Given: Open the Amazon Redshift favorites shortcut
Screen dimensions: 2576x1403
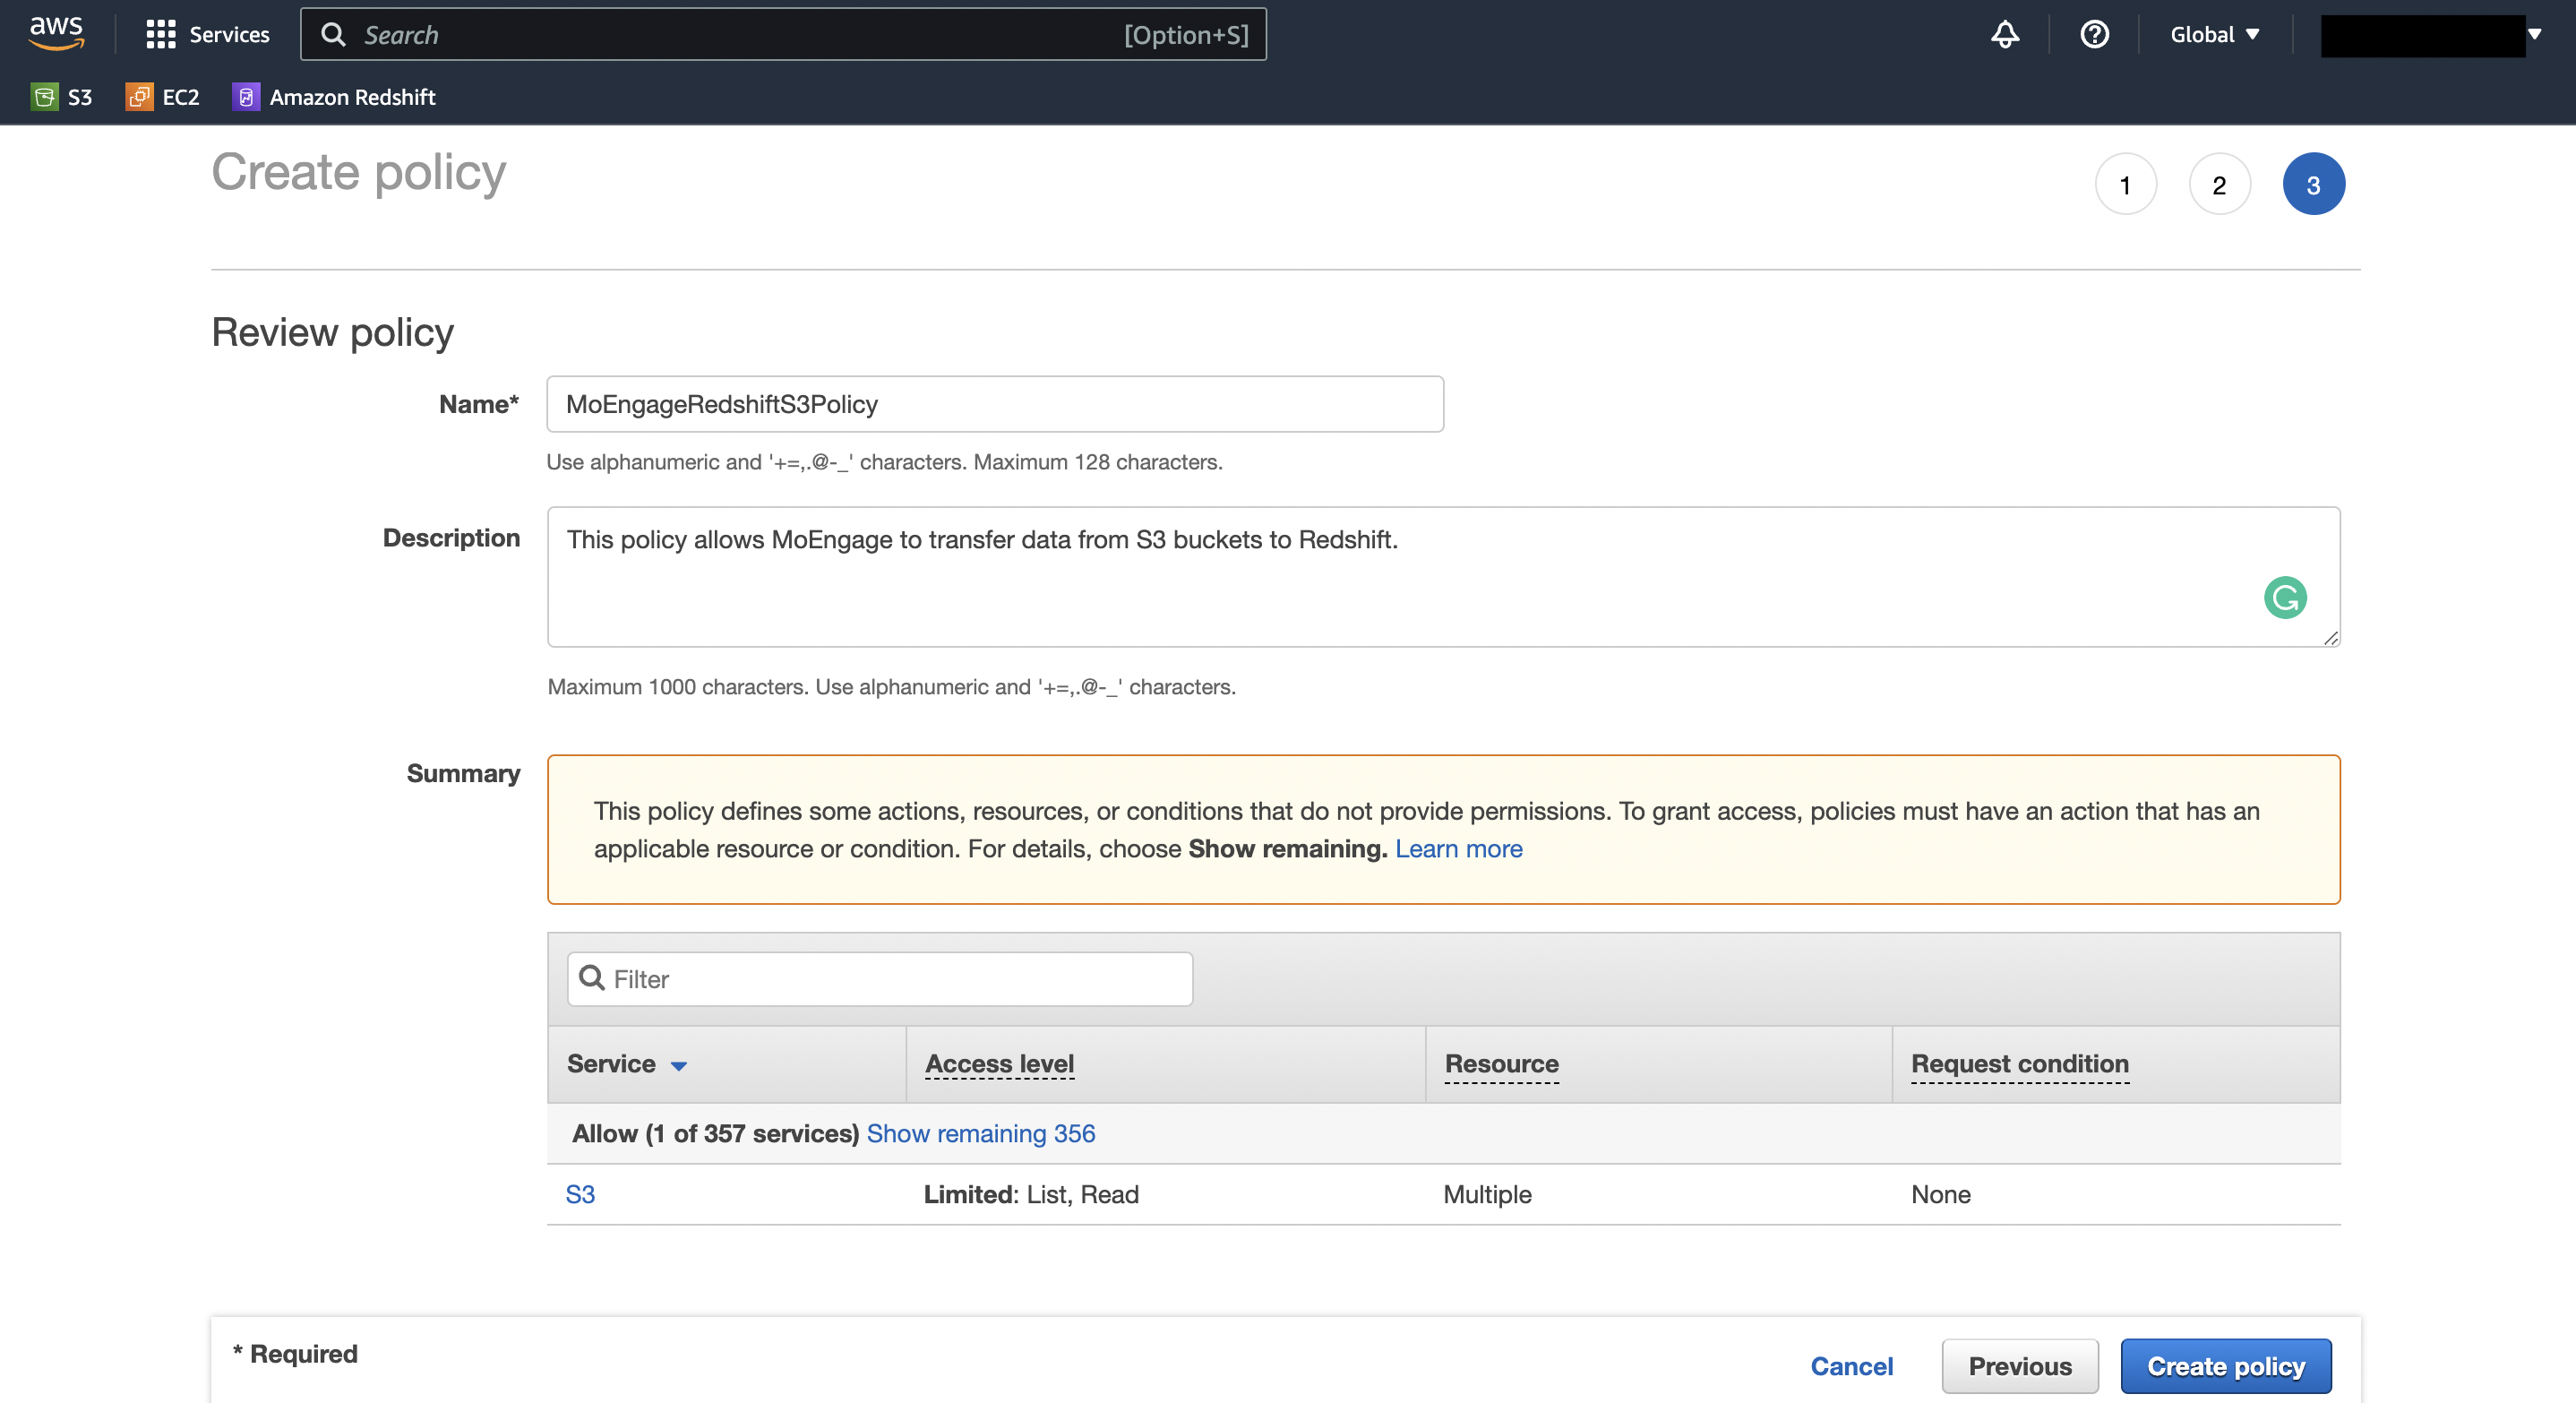Looking at the screenshot, I should click(x=334, y=97).
